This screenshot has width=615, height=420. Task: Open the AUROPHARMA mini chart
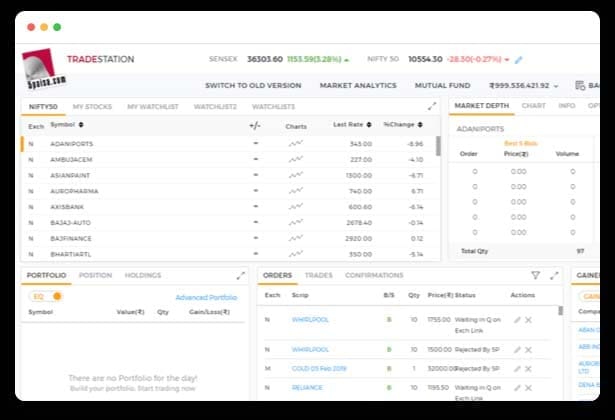tap(296, 191)
